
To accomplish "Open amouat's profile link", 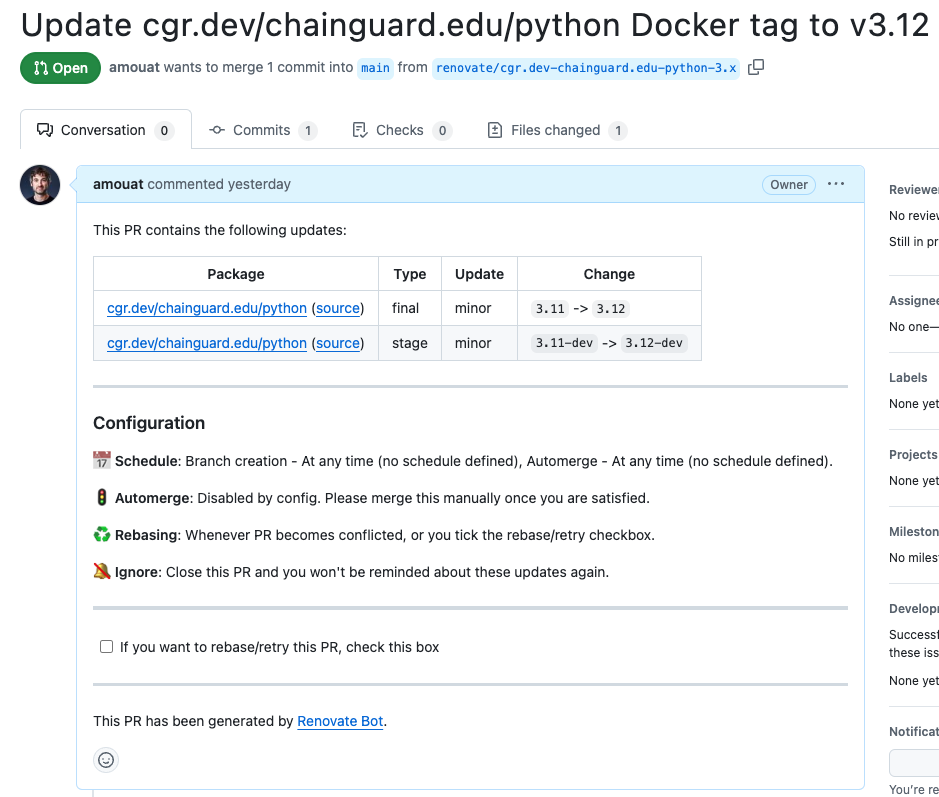I will (118, 184).
